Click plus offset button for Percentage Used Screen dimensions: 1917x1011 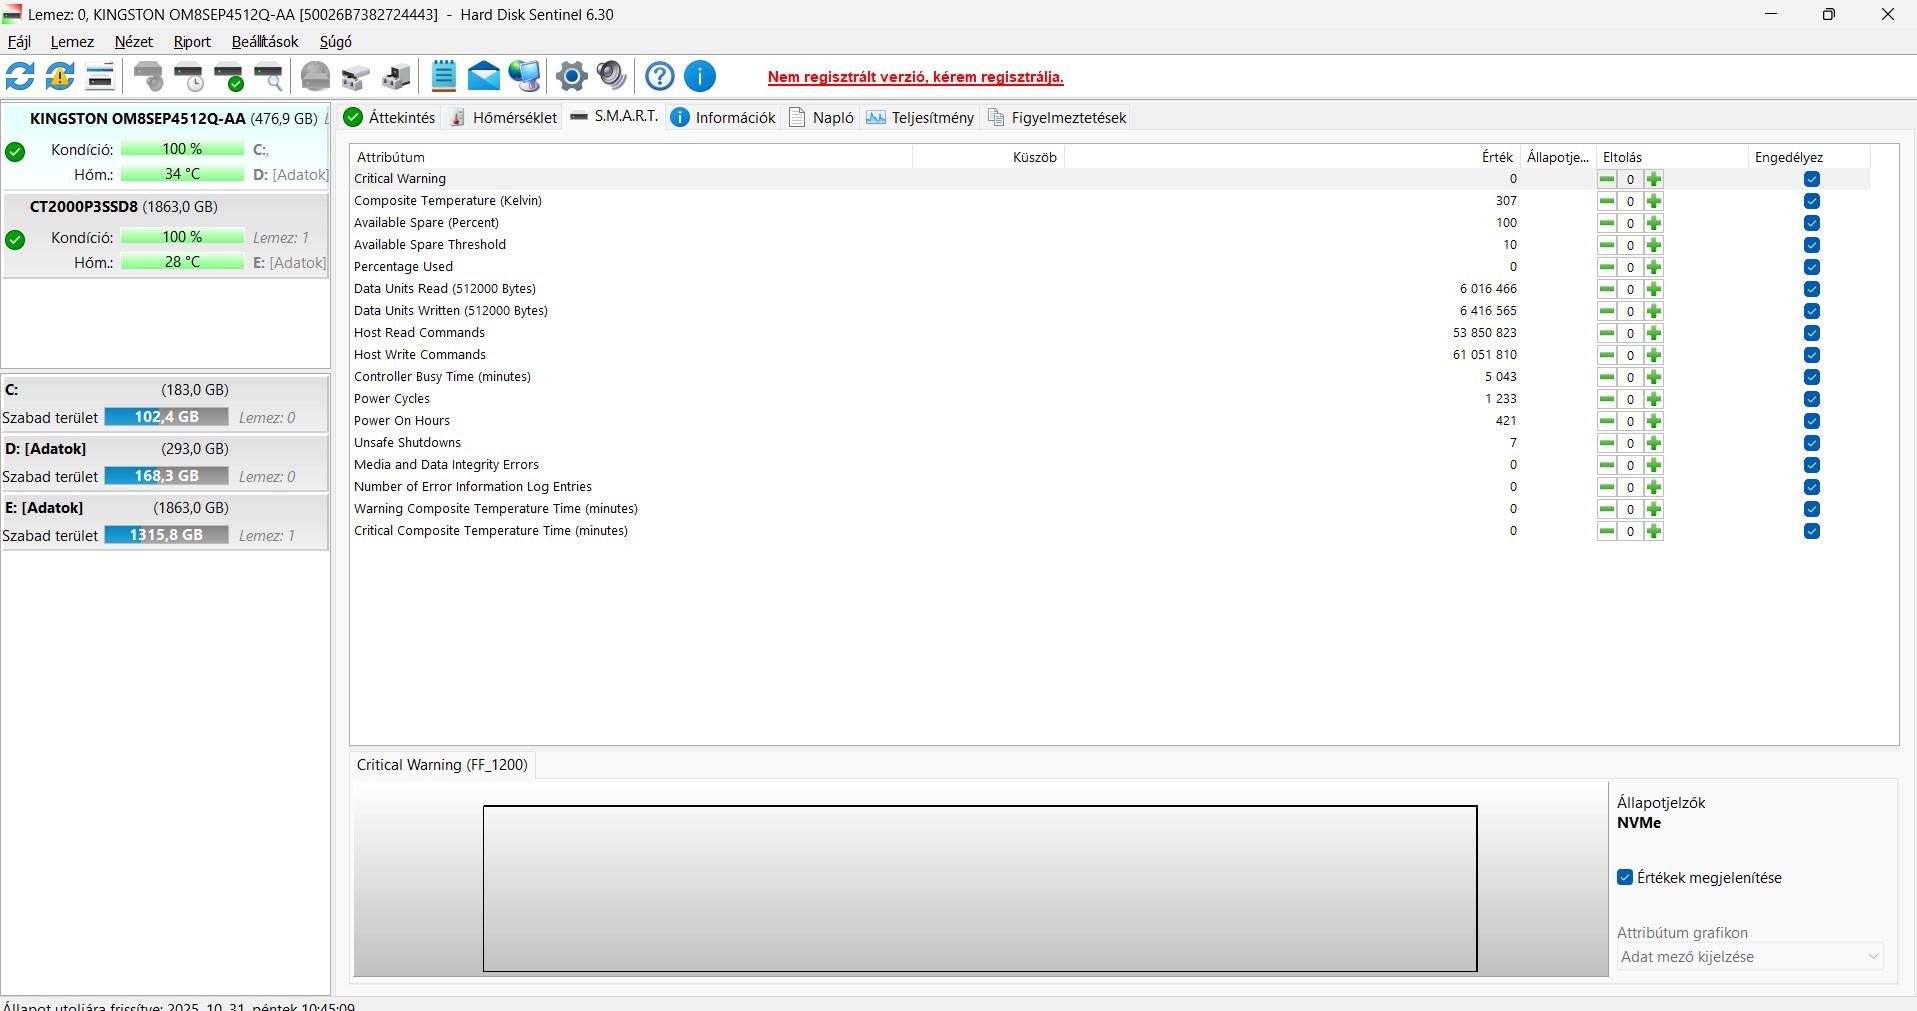[x=1654, y=267]
